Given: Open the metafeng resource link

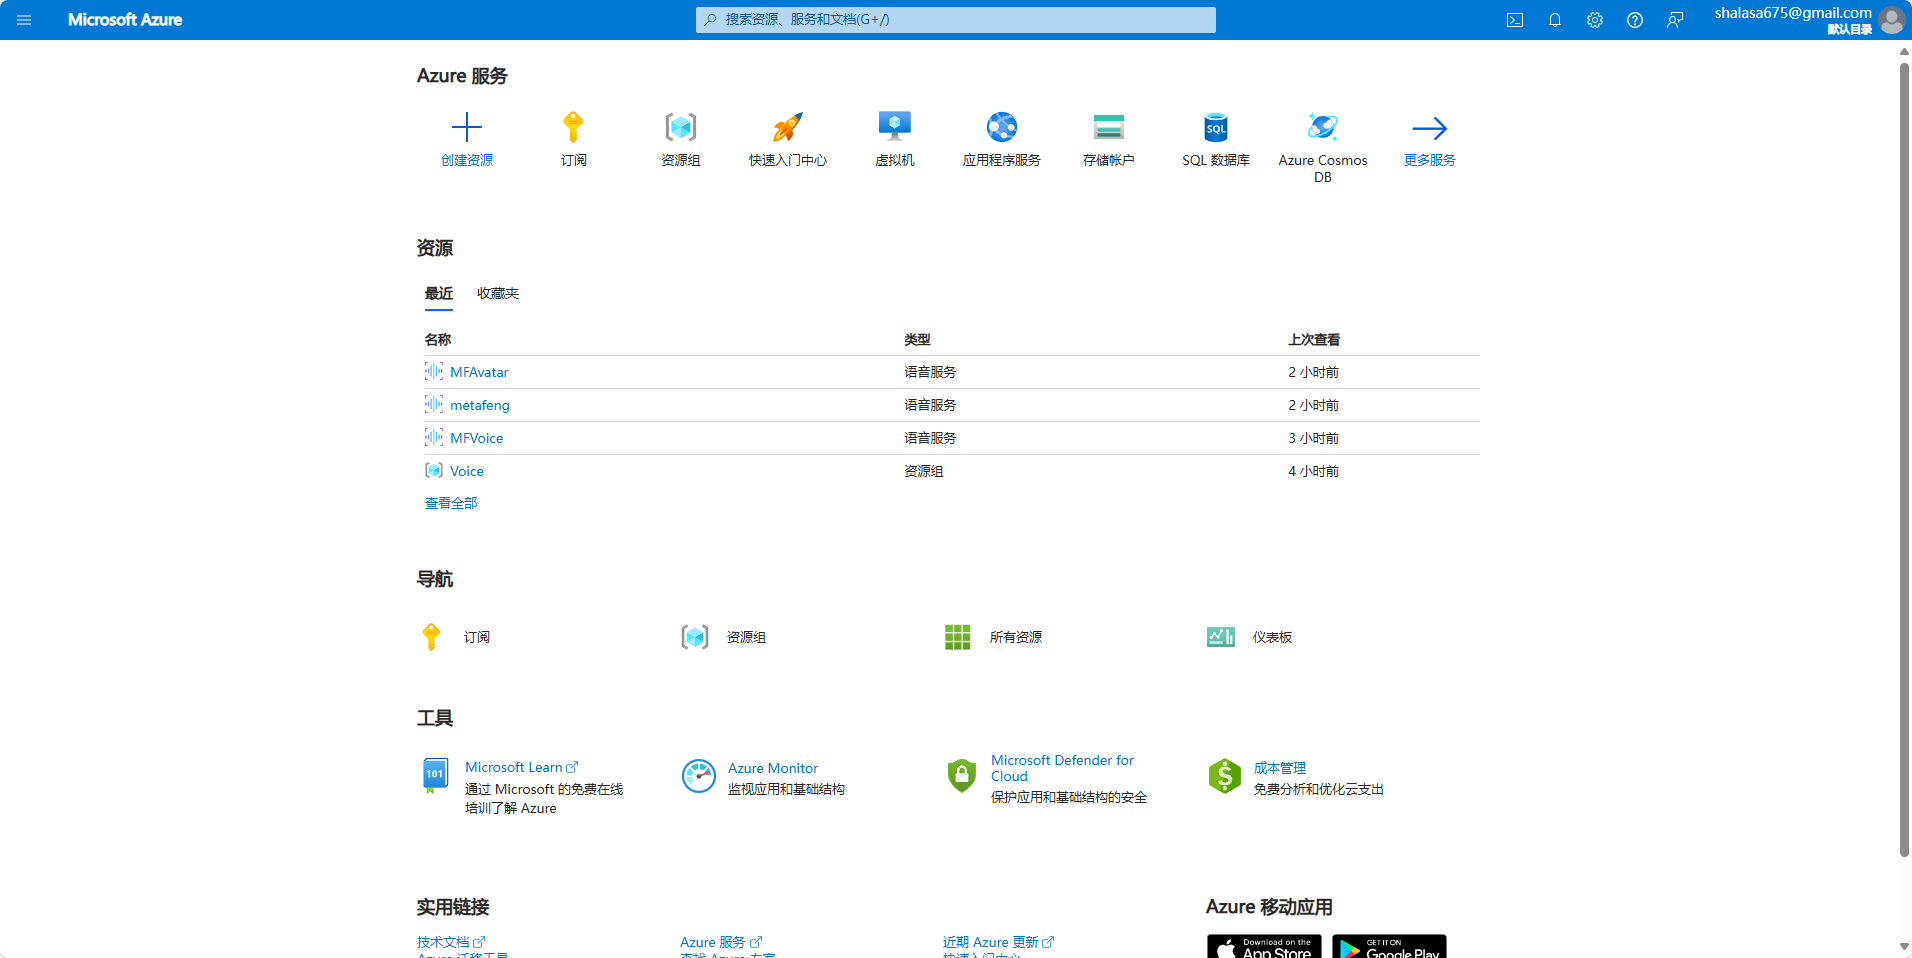Looking at the screenshot, I should [480, 405].
